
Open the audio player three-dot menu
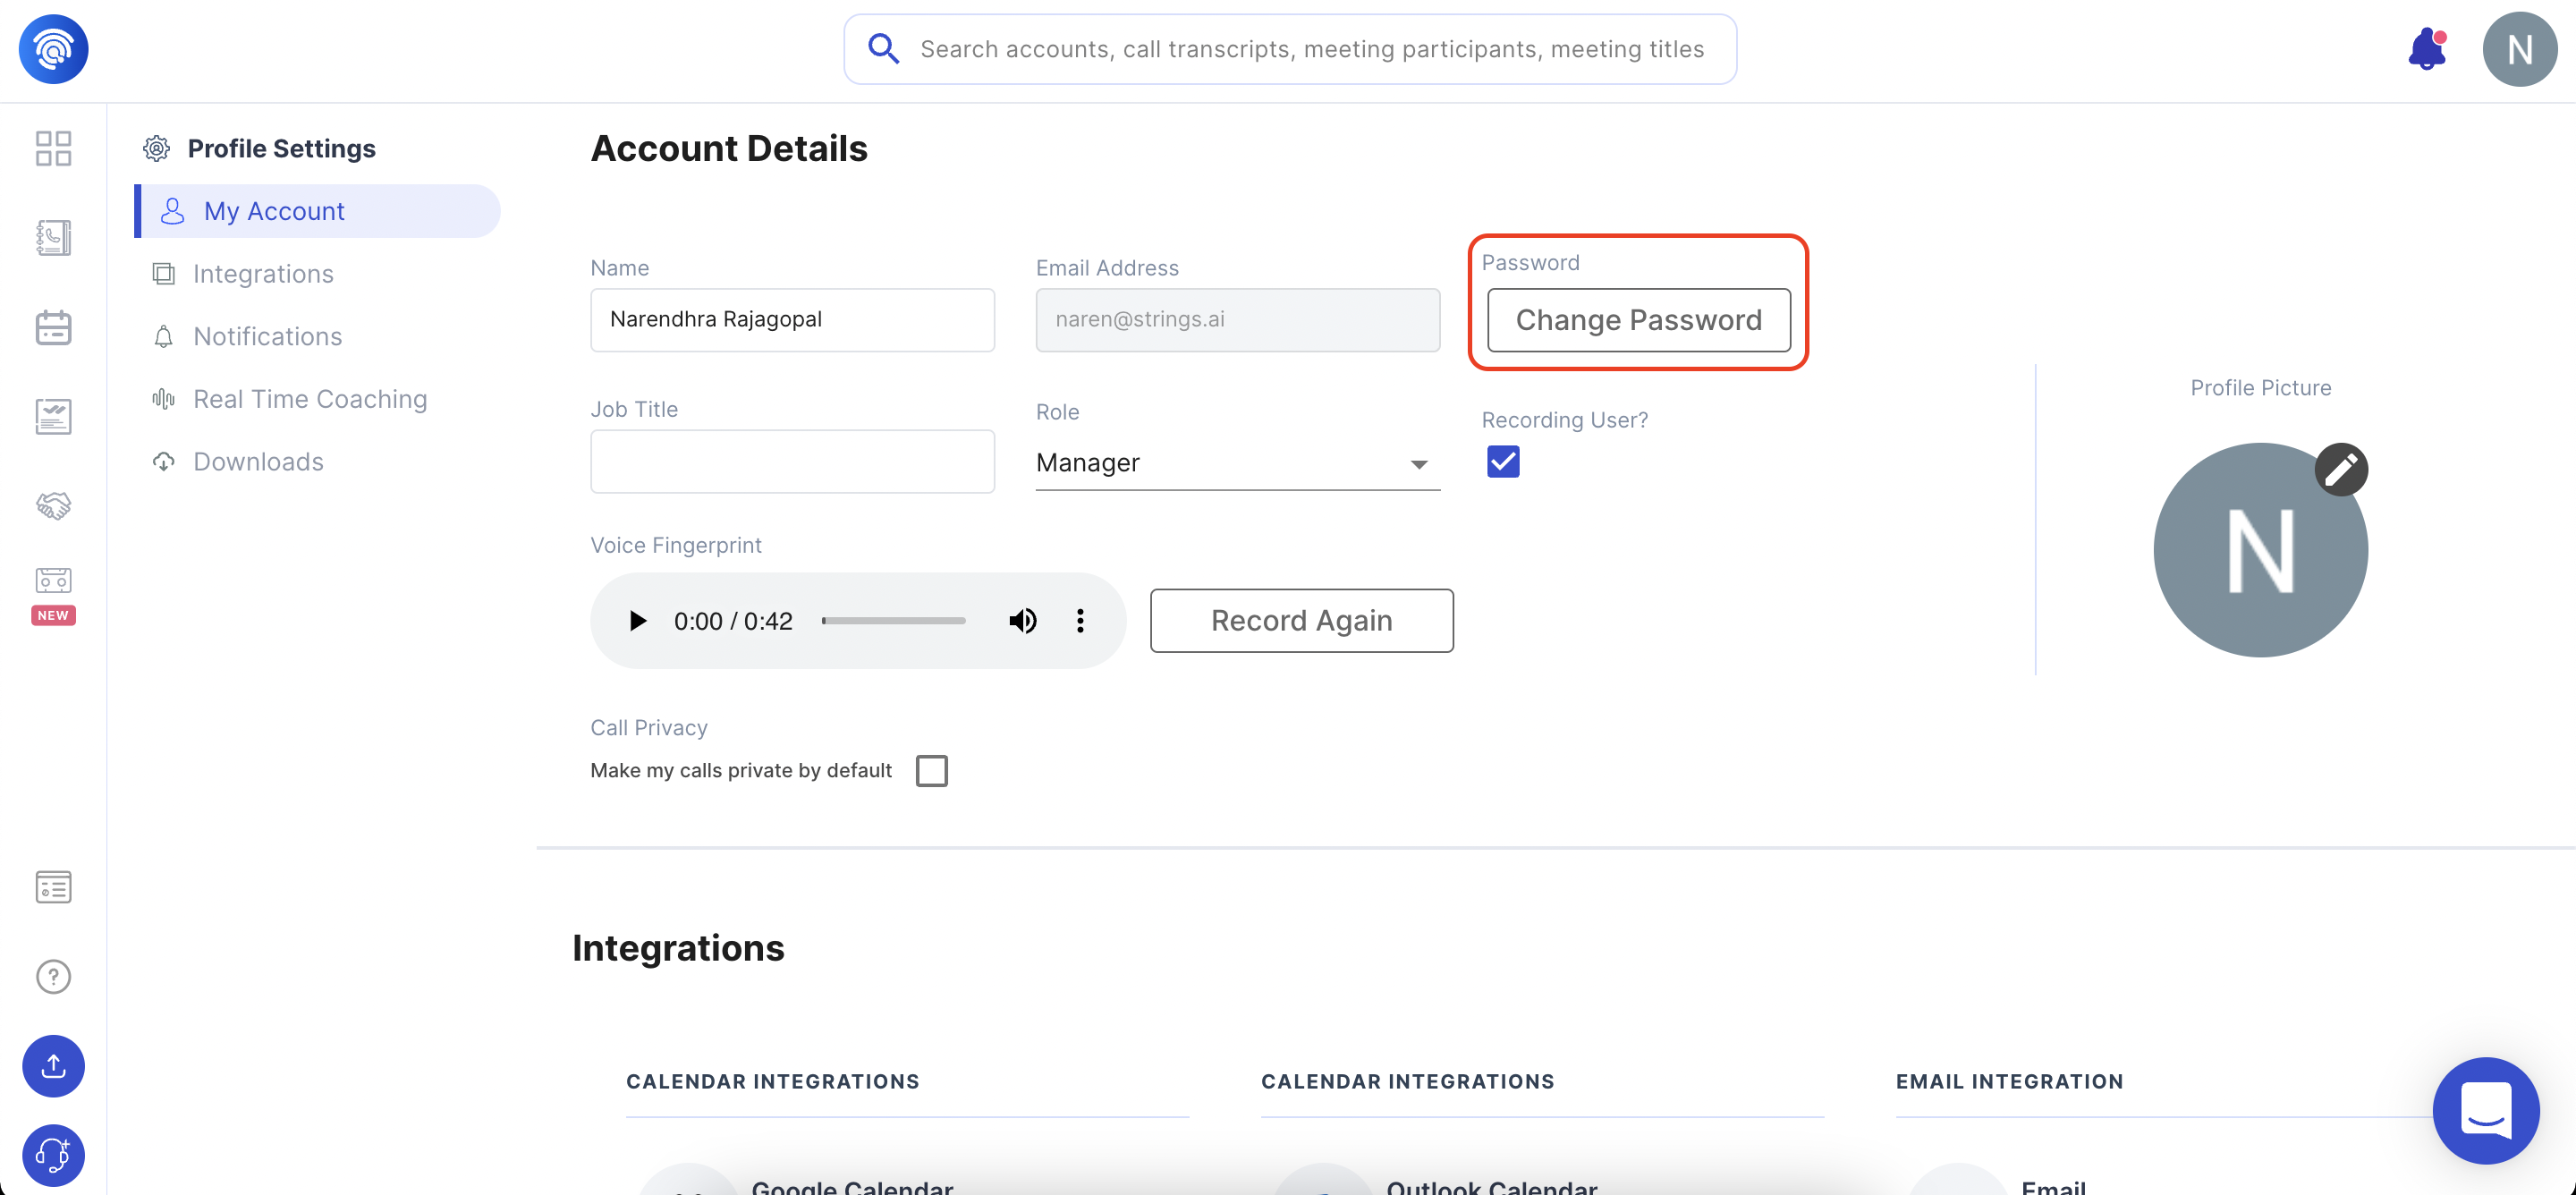(x=1080, y=621)
